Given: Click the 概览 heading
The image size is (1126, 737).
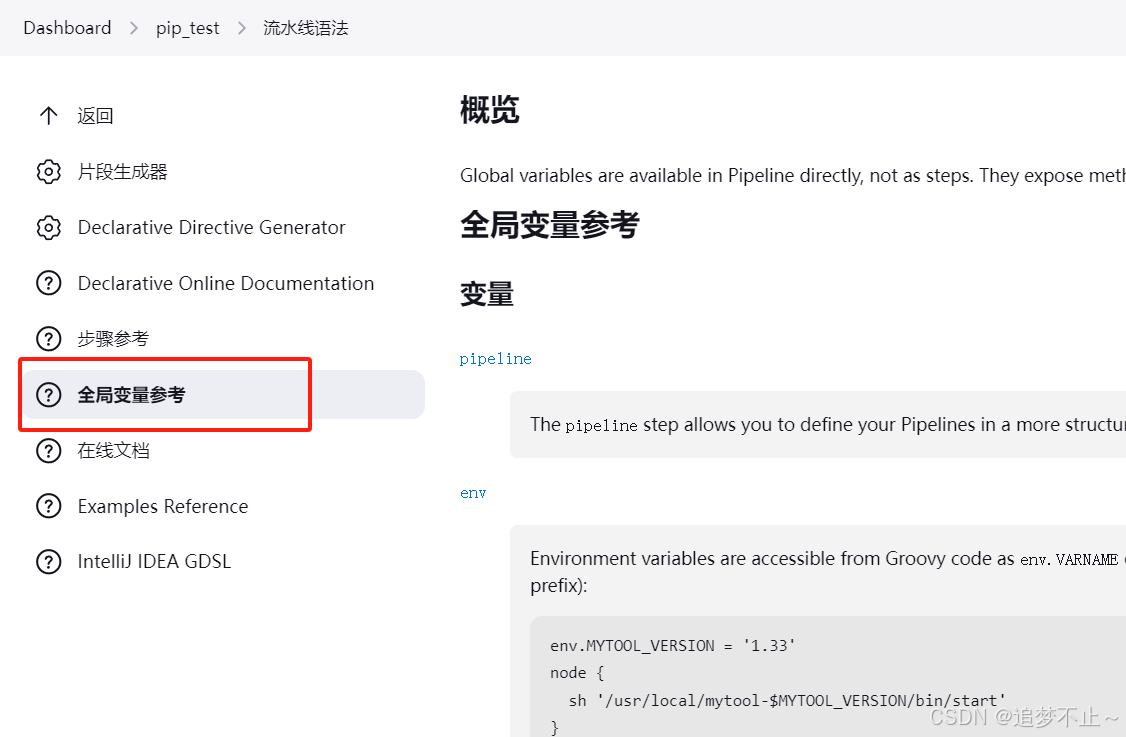Looking at the screenshot, I should pos(490,110).
